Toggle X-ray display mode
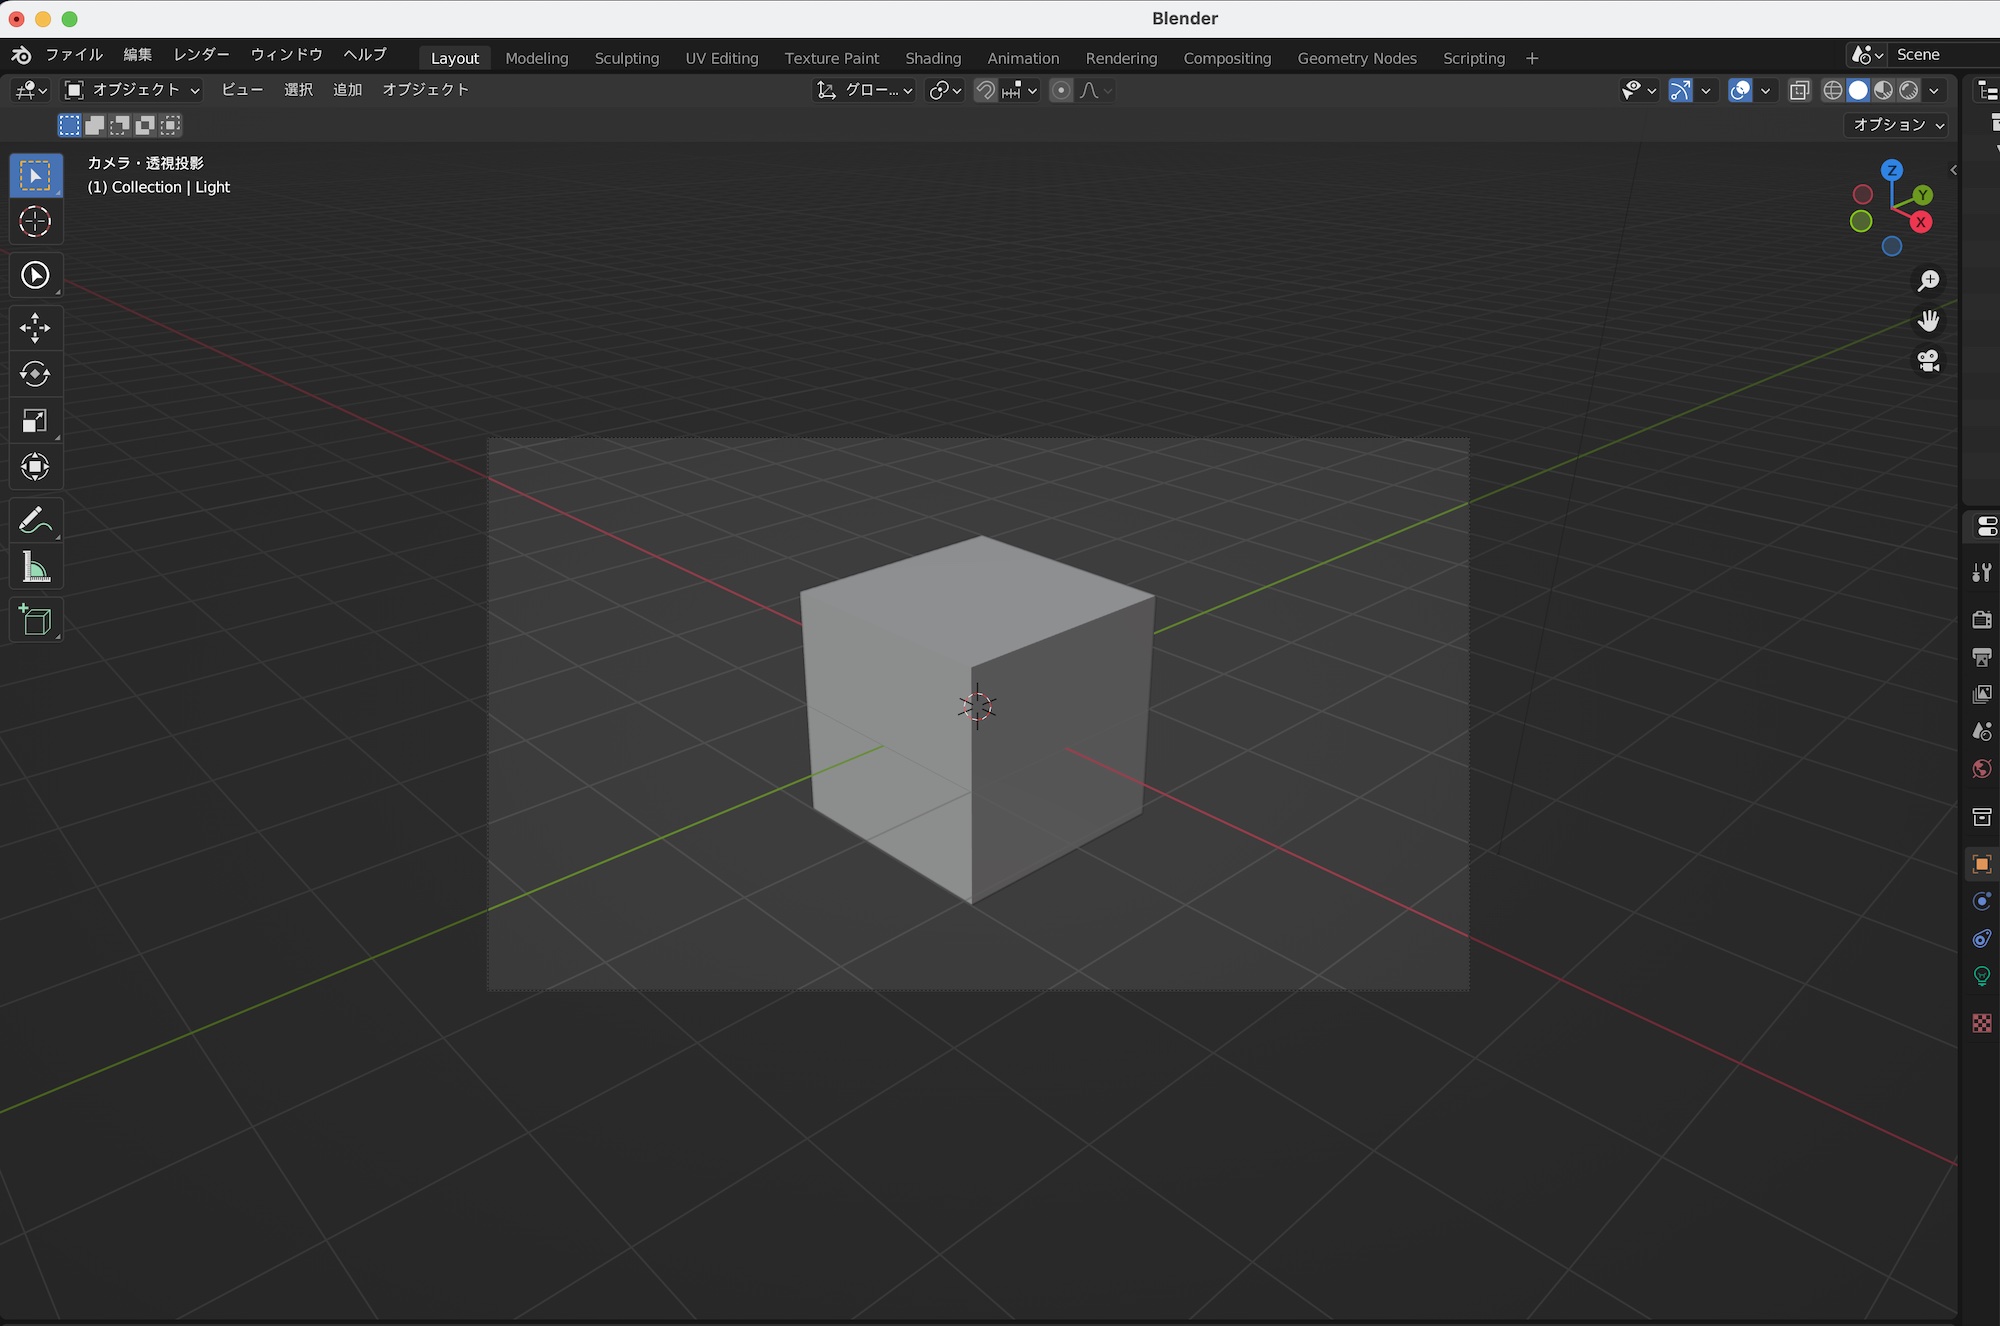The width and height of the screenshot is (2000, 1326). [x=1799, y=91]
